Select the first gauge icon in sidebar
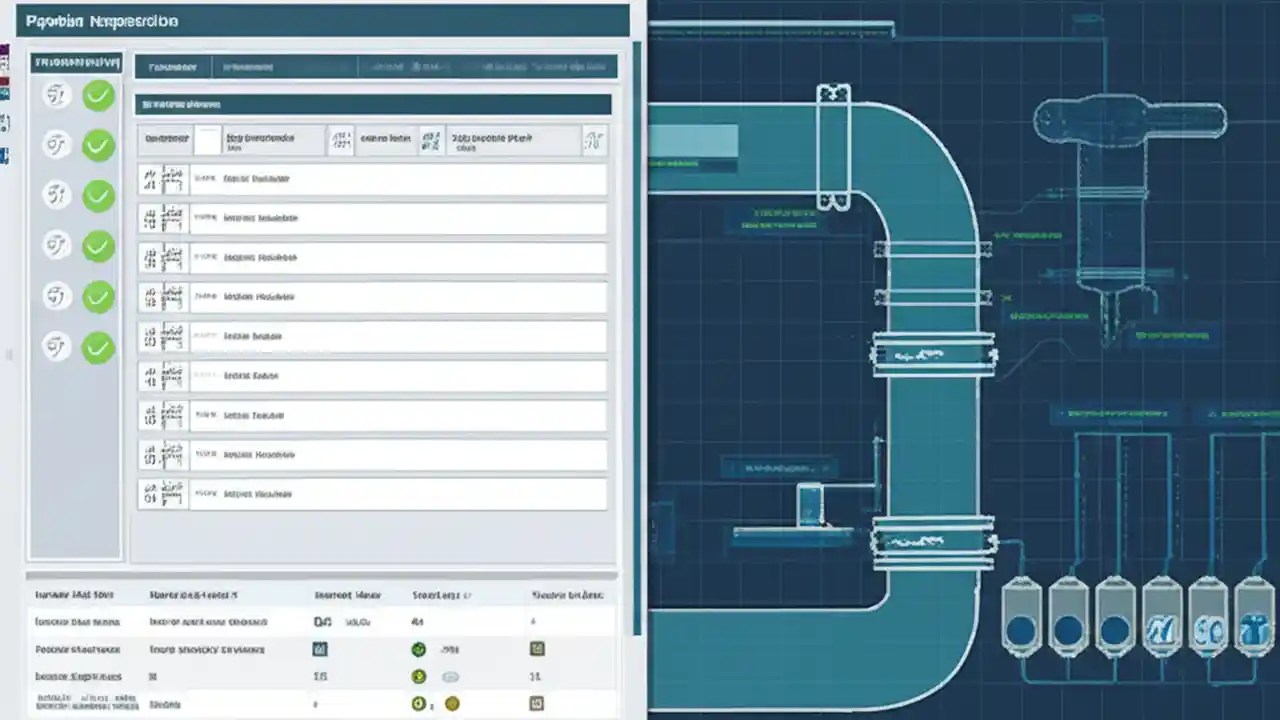Image resolution: width=1280 pixels, height=720 pixels. [x=56, y=94]
